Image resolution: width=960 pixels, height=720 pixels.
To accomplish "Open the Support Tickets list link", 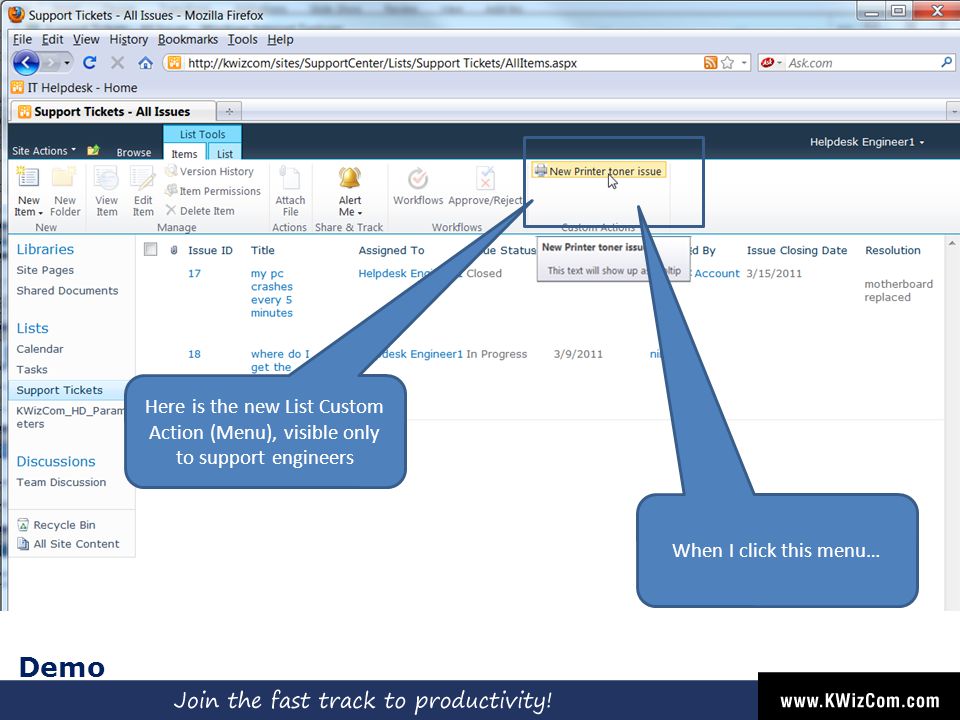I will [x=59, y=390].
